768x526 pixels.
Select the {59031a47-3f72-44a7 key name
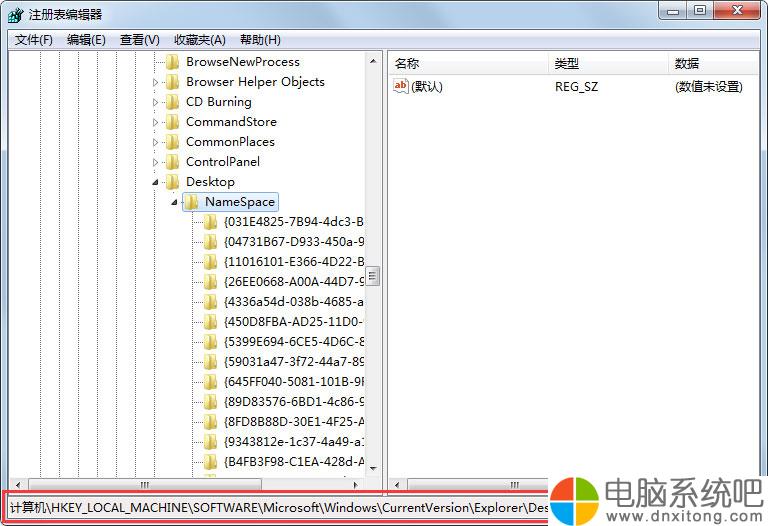point(294,361)
